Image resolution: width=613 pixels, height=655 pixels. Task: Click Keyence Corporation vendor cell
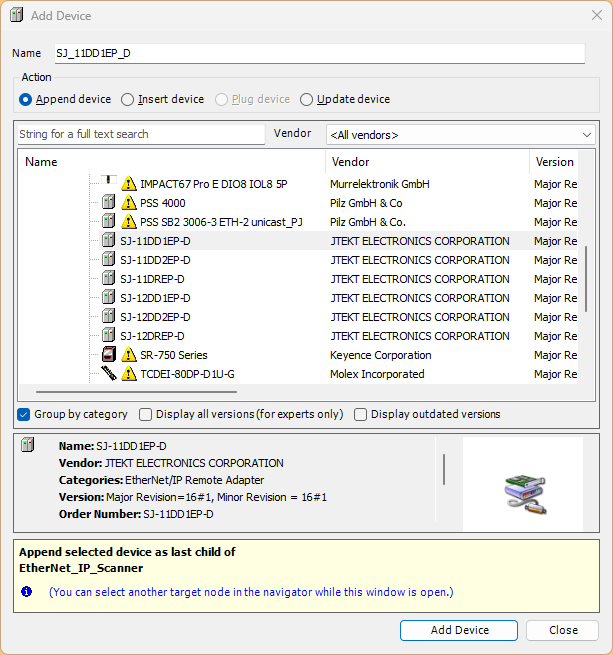380,355
